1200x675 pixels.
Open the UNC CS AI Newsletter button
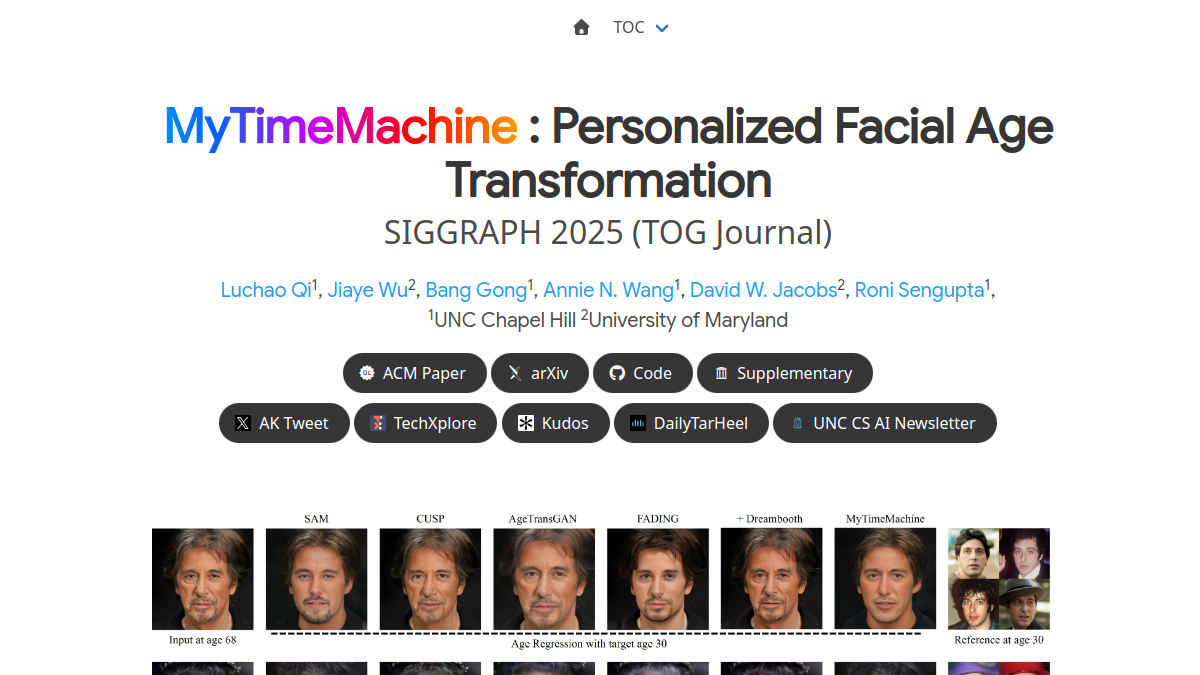[x=885, y=423]
